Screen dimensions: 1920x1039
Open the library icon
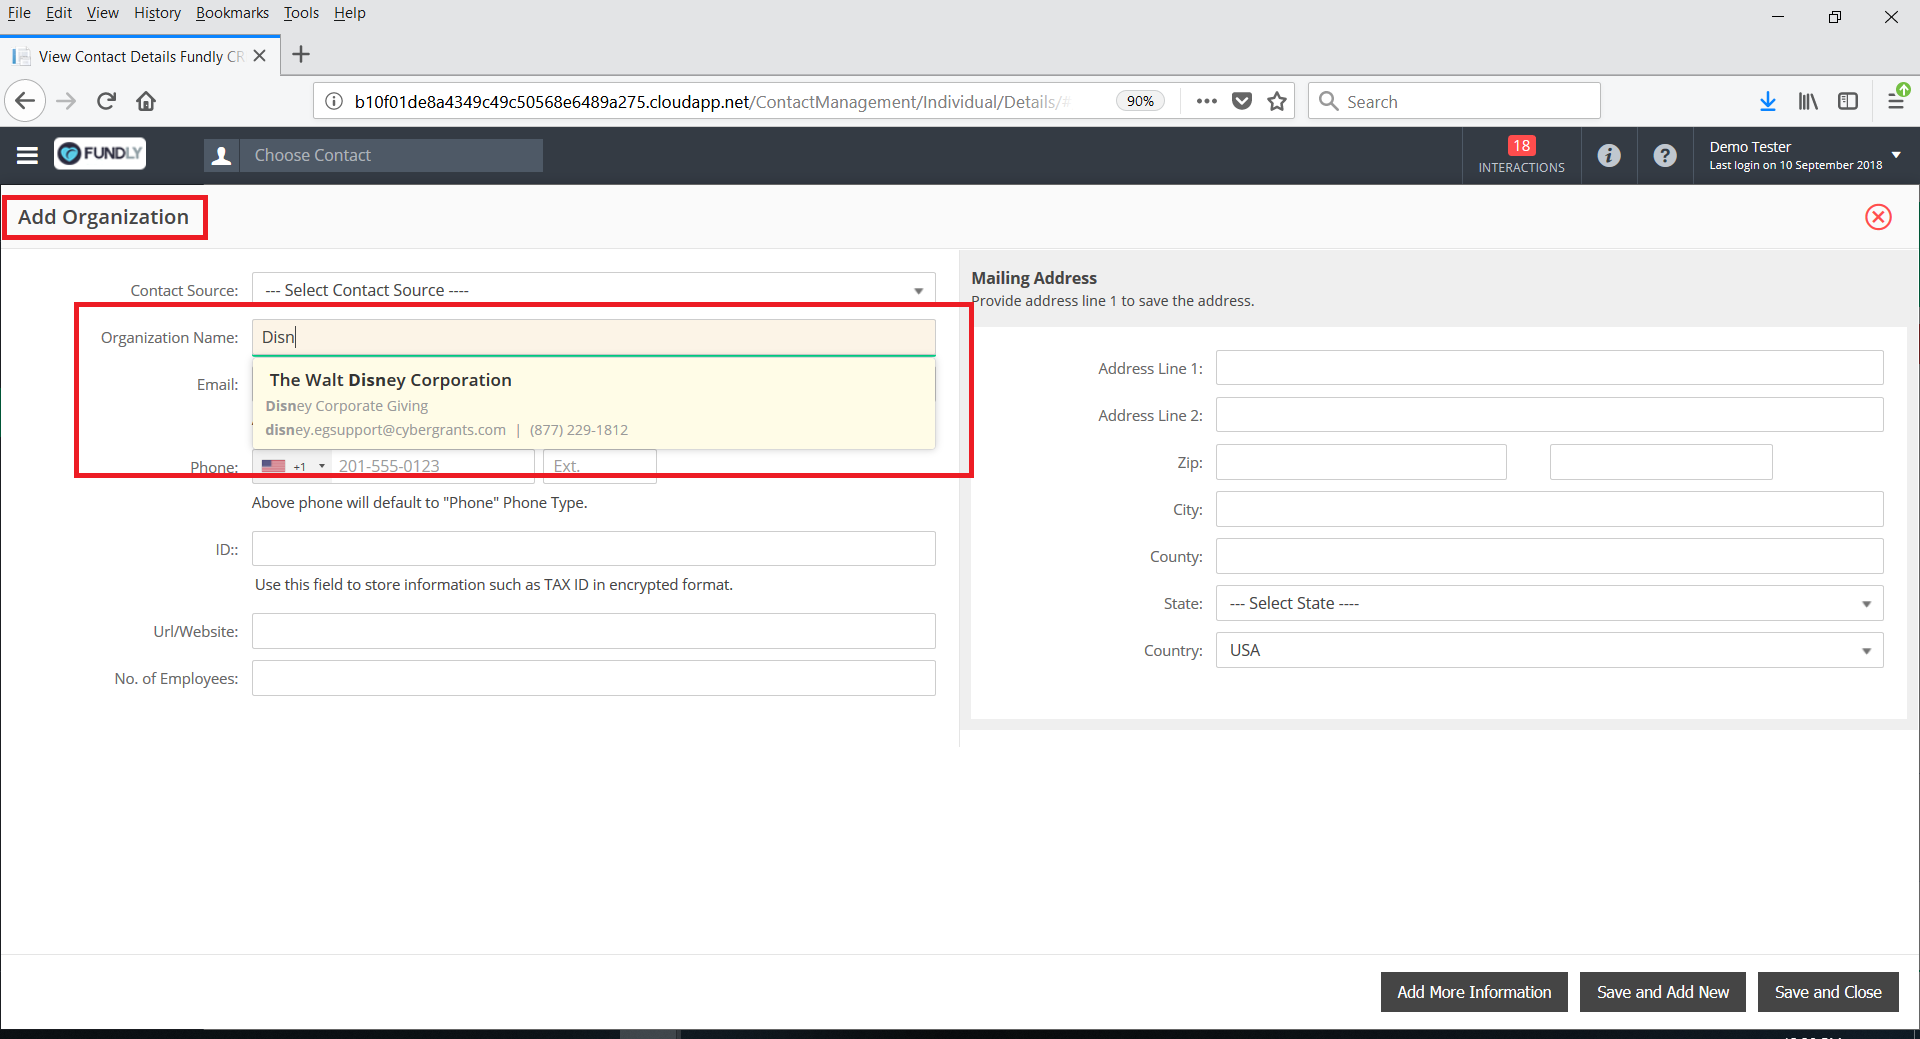click(x=1808, y=101)
